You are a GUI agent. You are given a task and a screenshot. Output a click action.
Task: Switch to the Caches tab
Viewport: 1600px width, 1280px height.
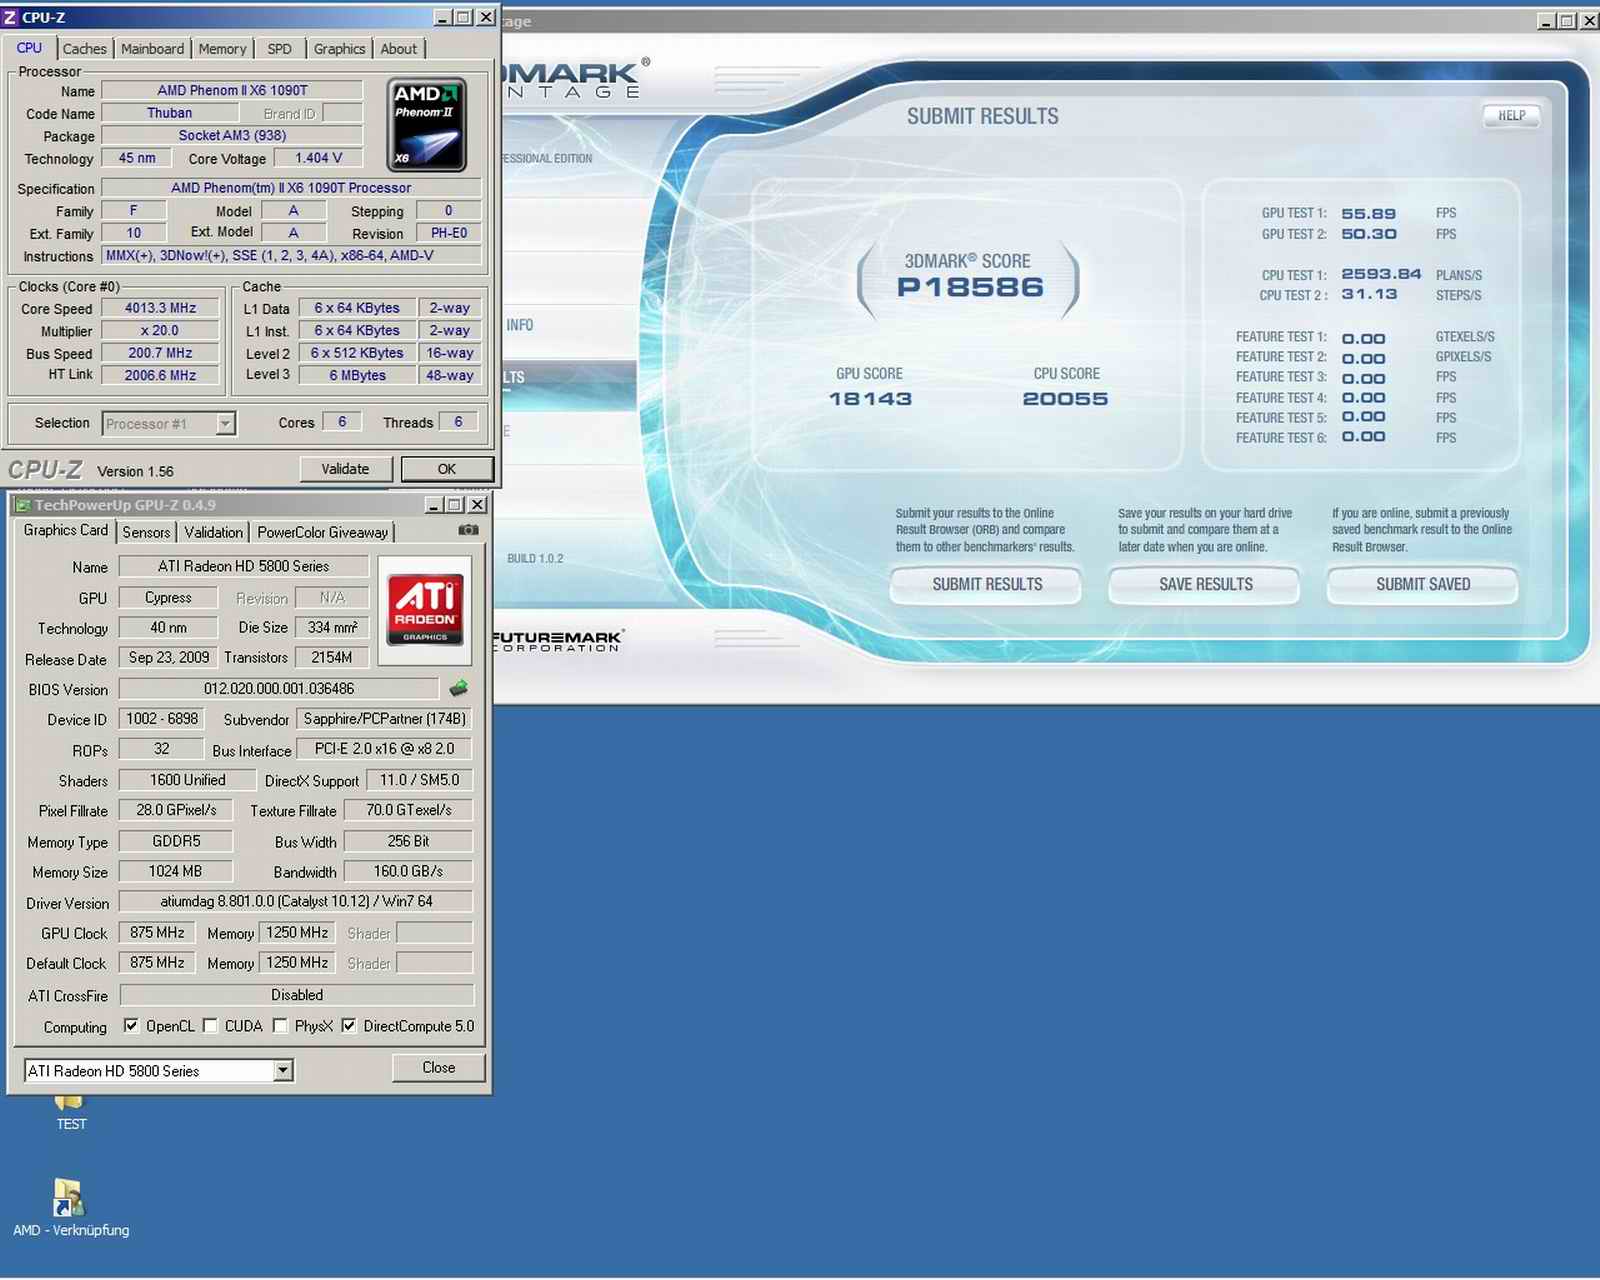84,49
